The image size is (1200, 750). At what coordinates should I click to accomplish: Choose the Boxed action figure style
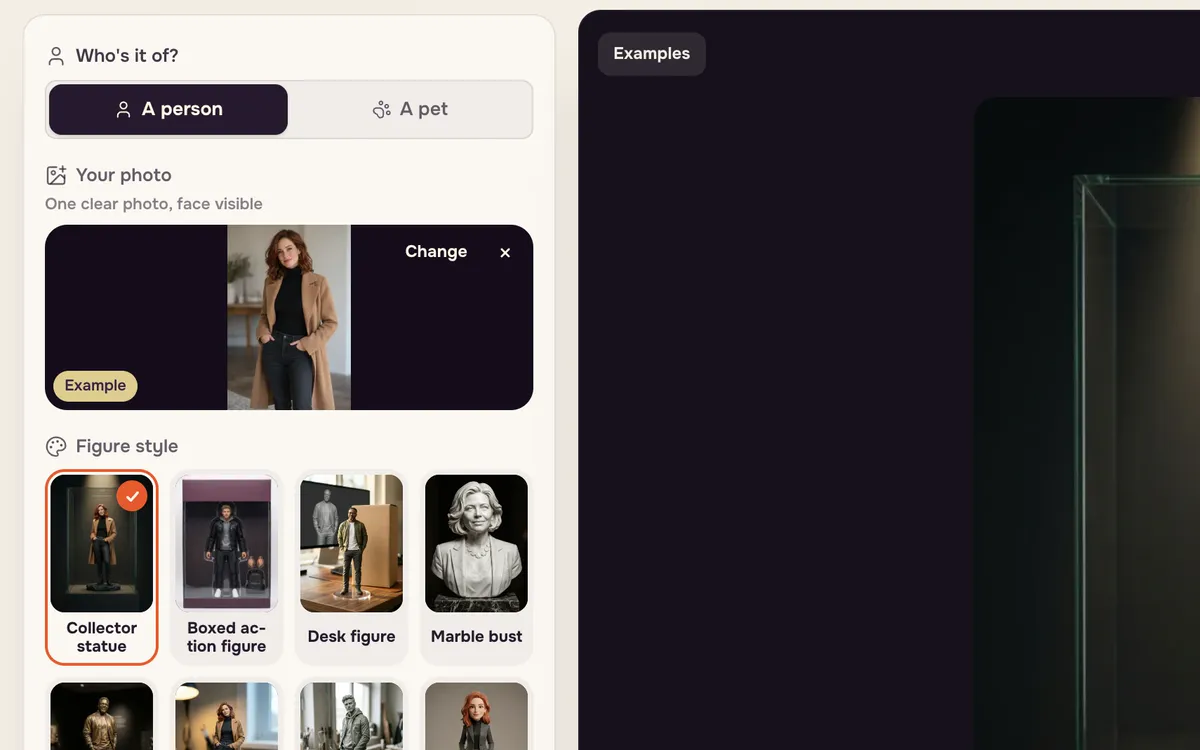227,567
